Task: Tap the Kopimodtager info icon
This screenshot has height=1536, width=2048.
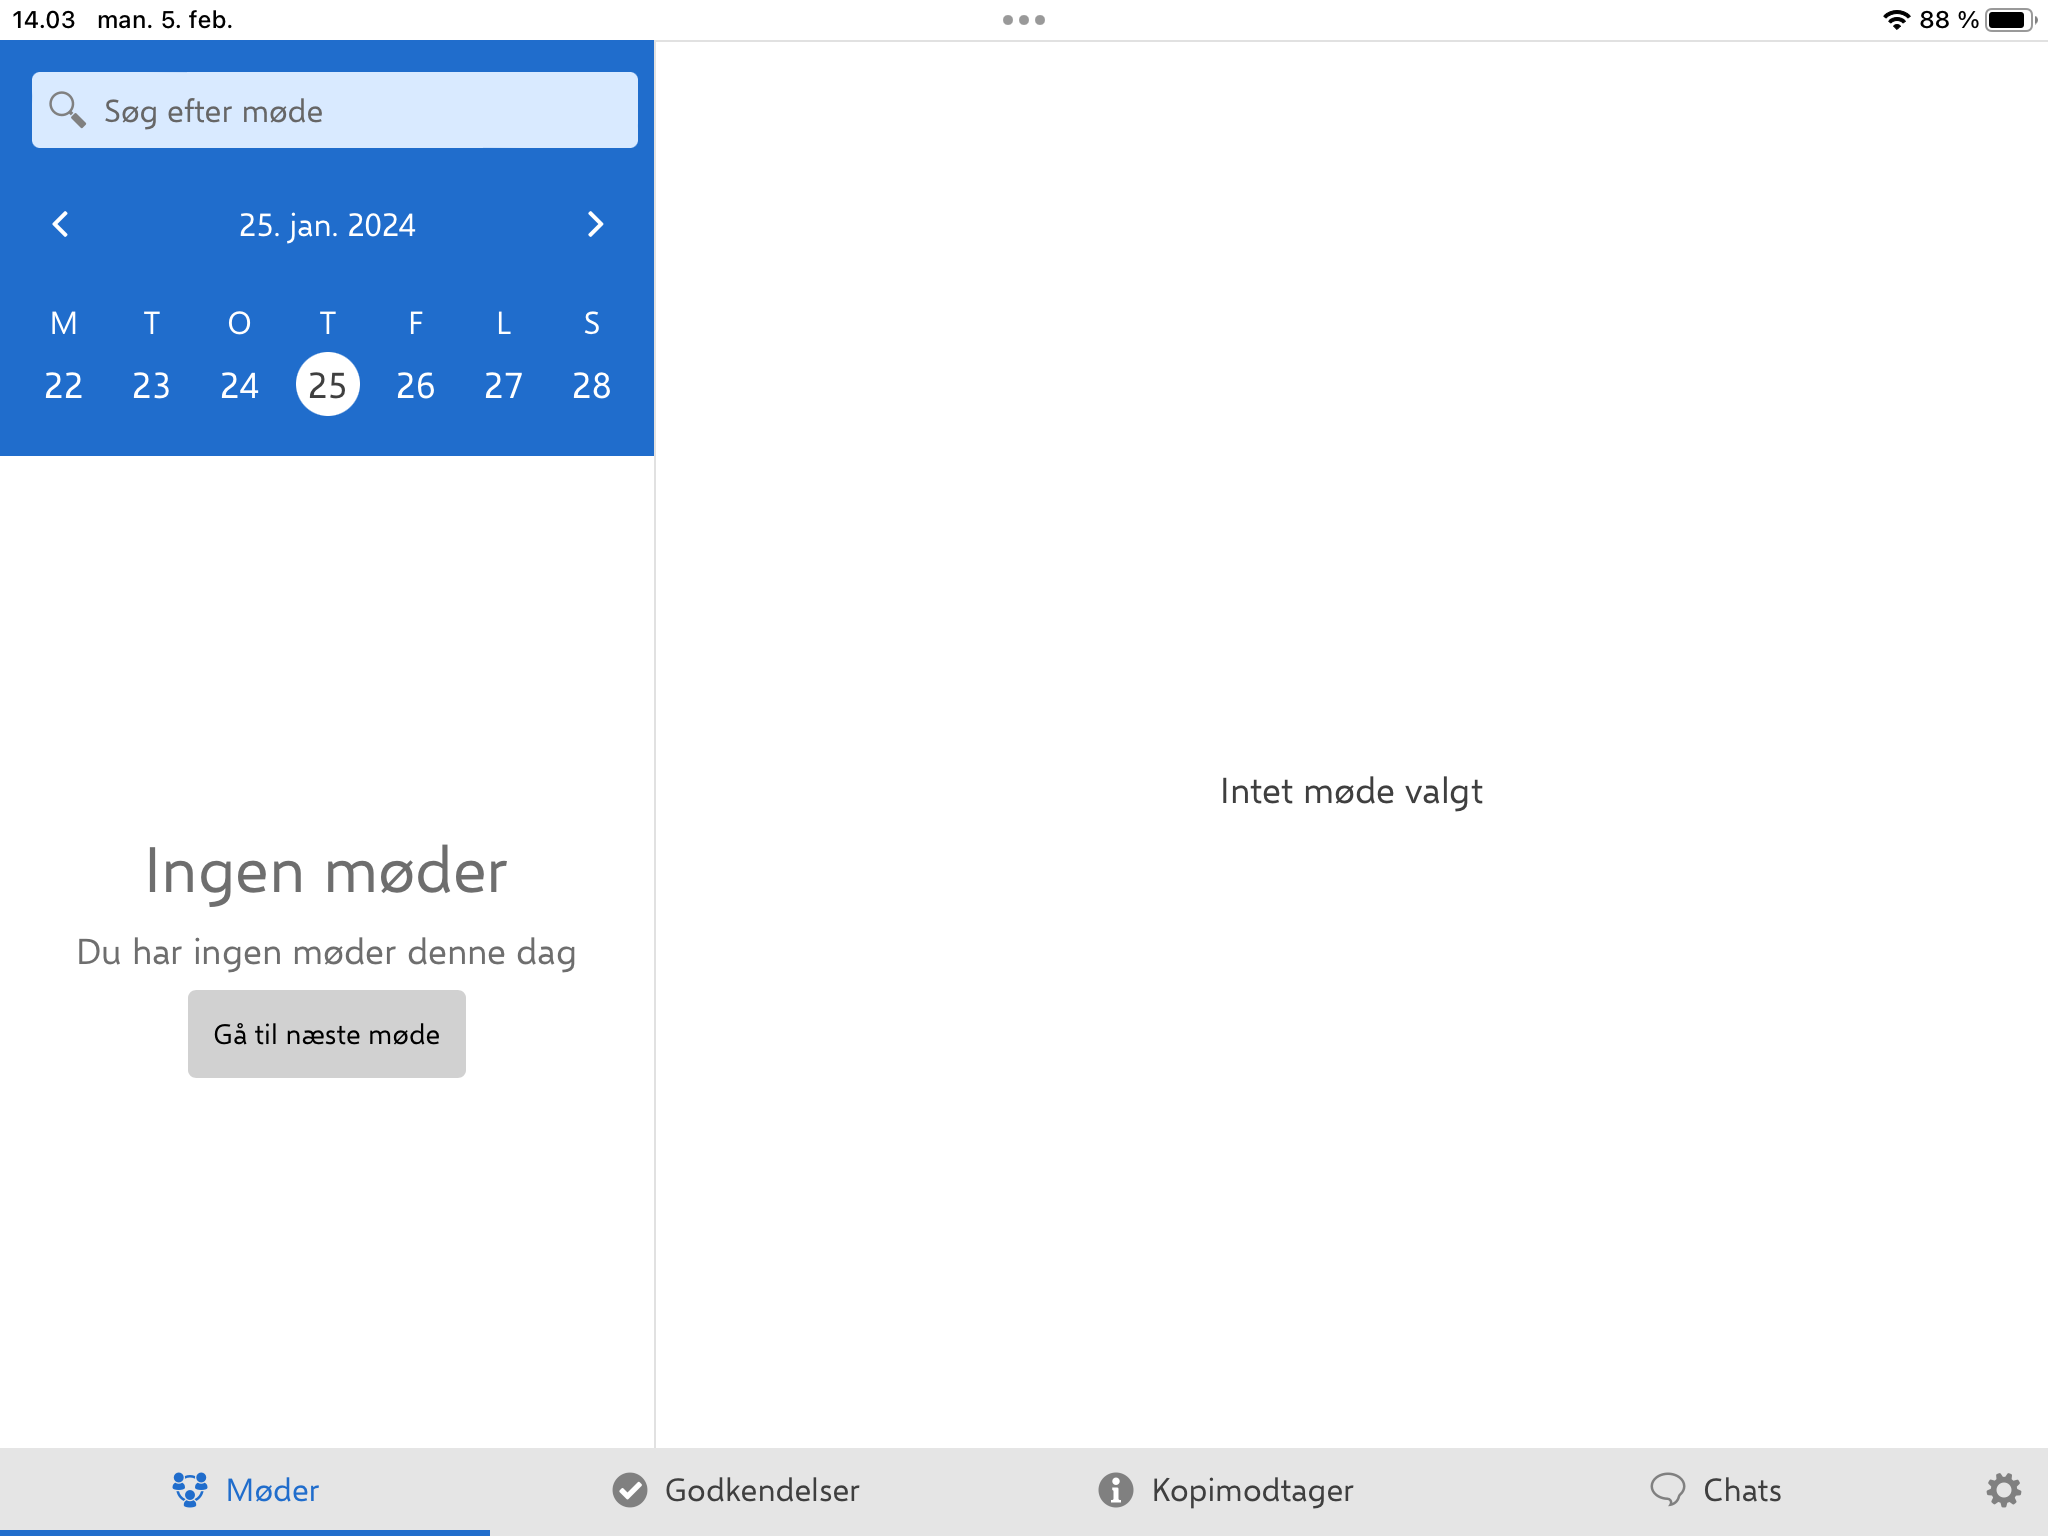Action: click(1116, 1490)
